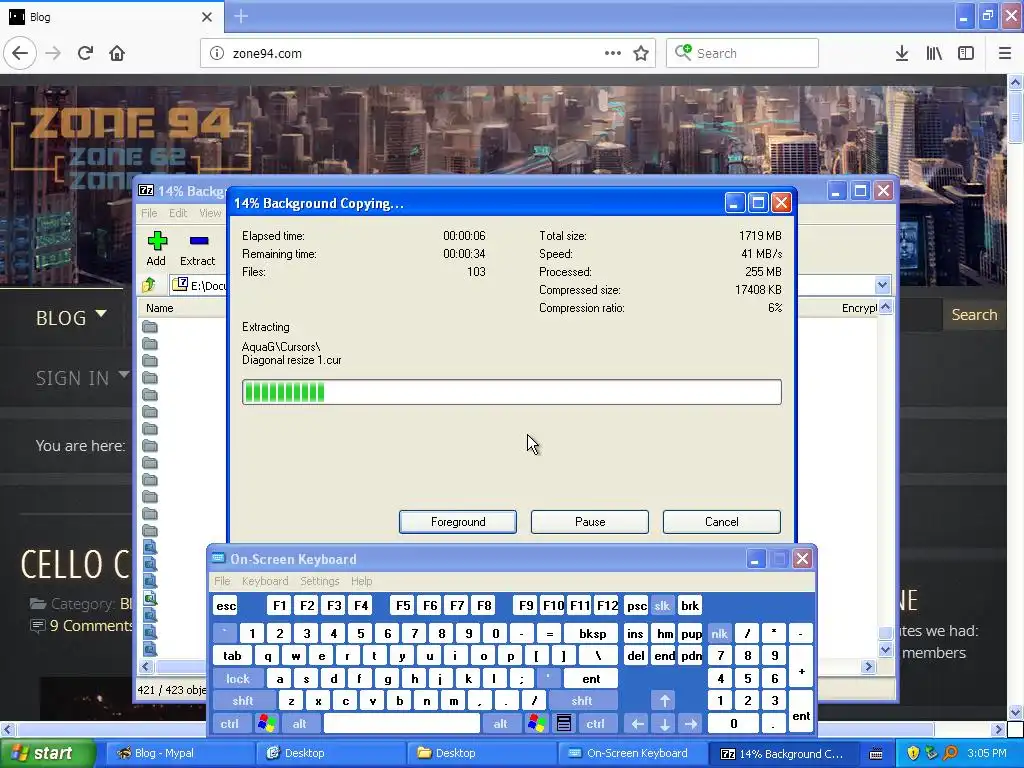Image resolution: width=1024 pixels, height=768 pixels.
Task: Click the F5 key on keyboard
Action: (x=403, y=605)
